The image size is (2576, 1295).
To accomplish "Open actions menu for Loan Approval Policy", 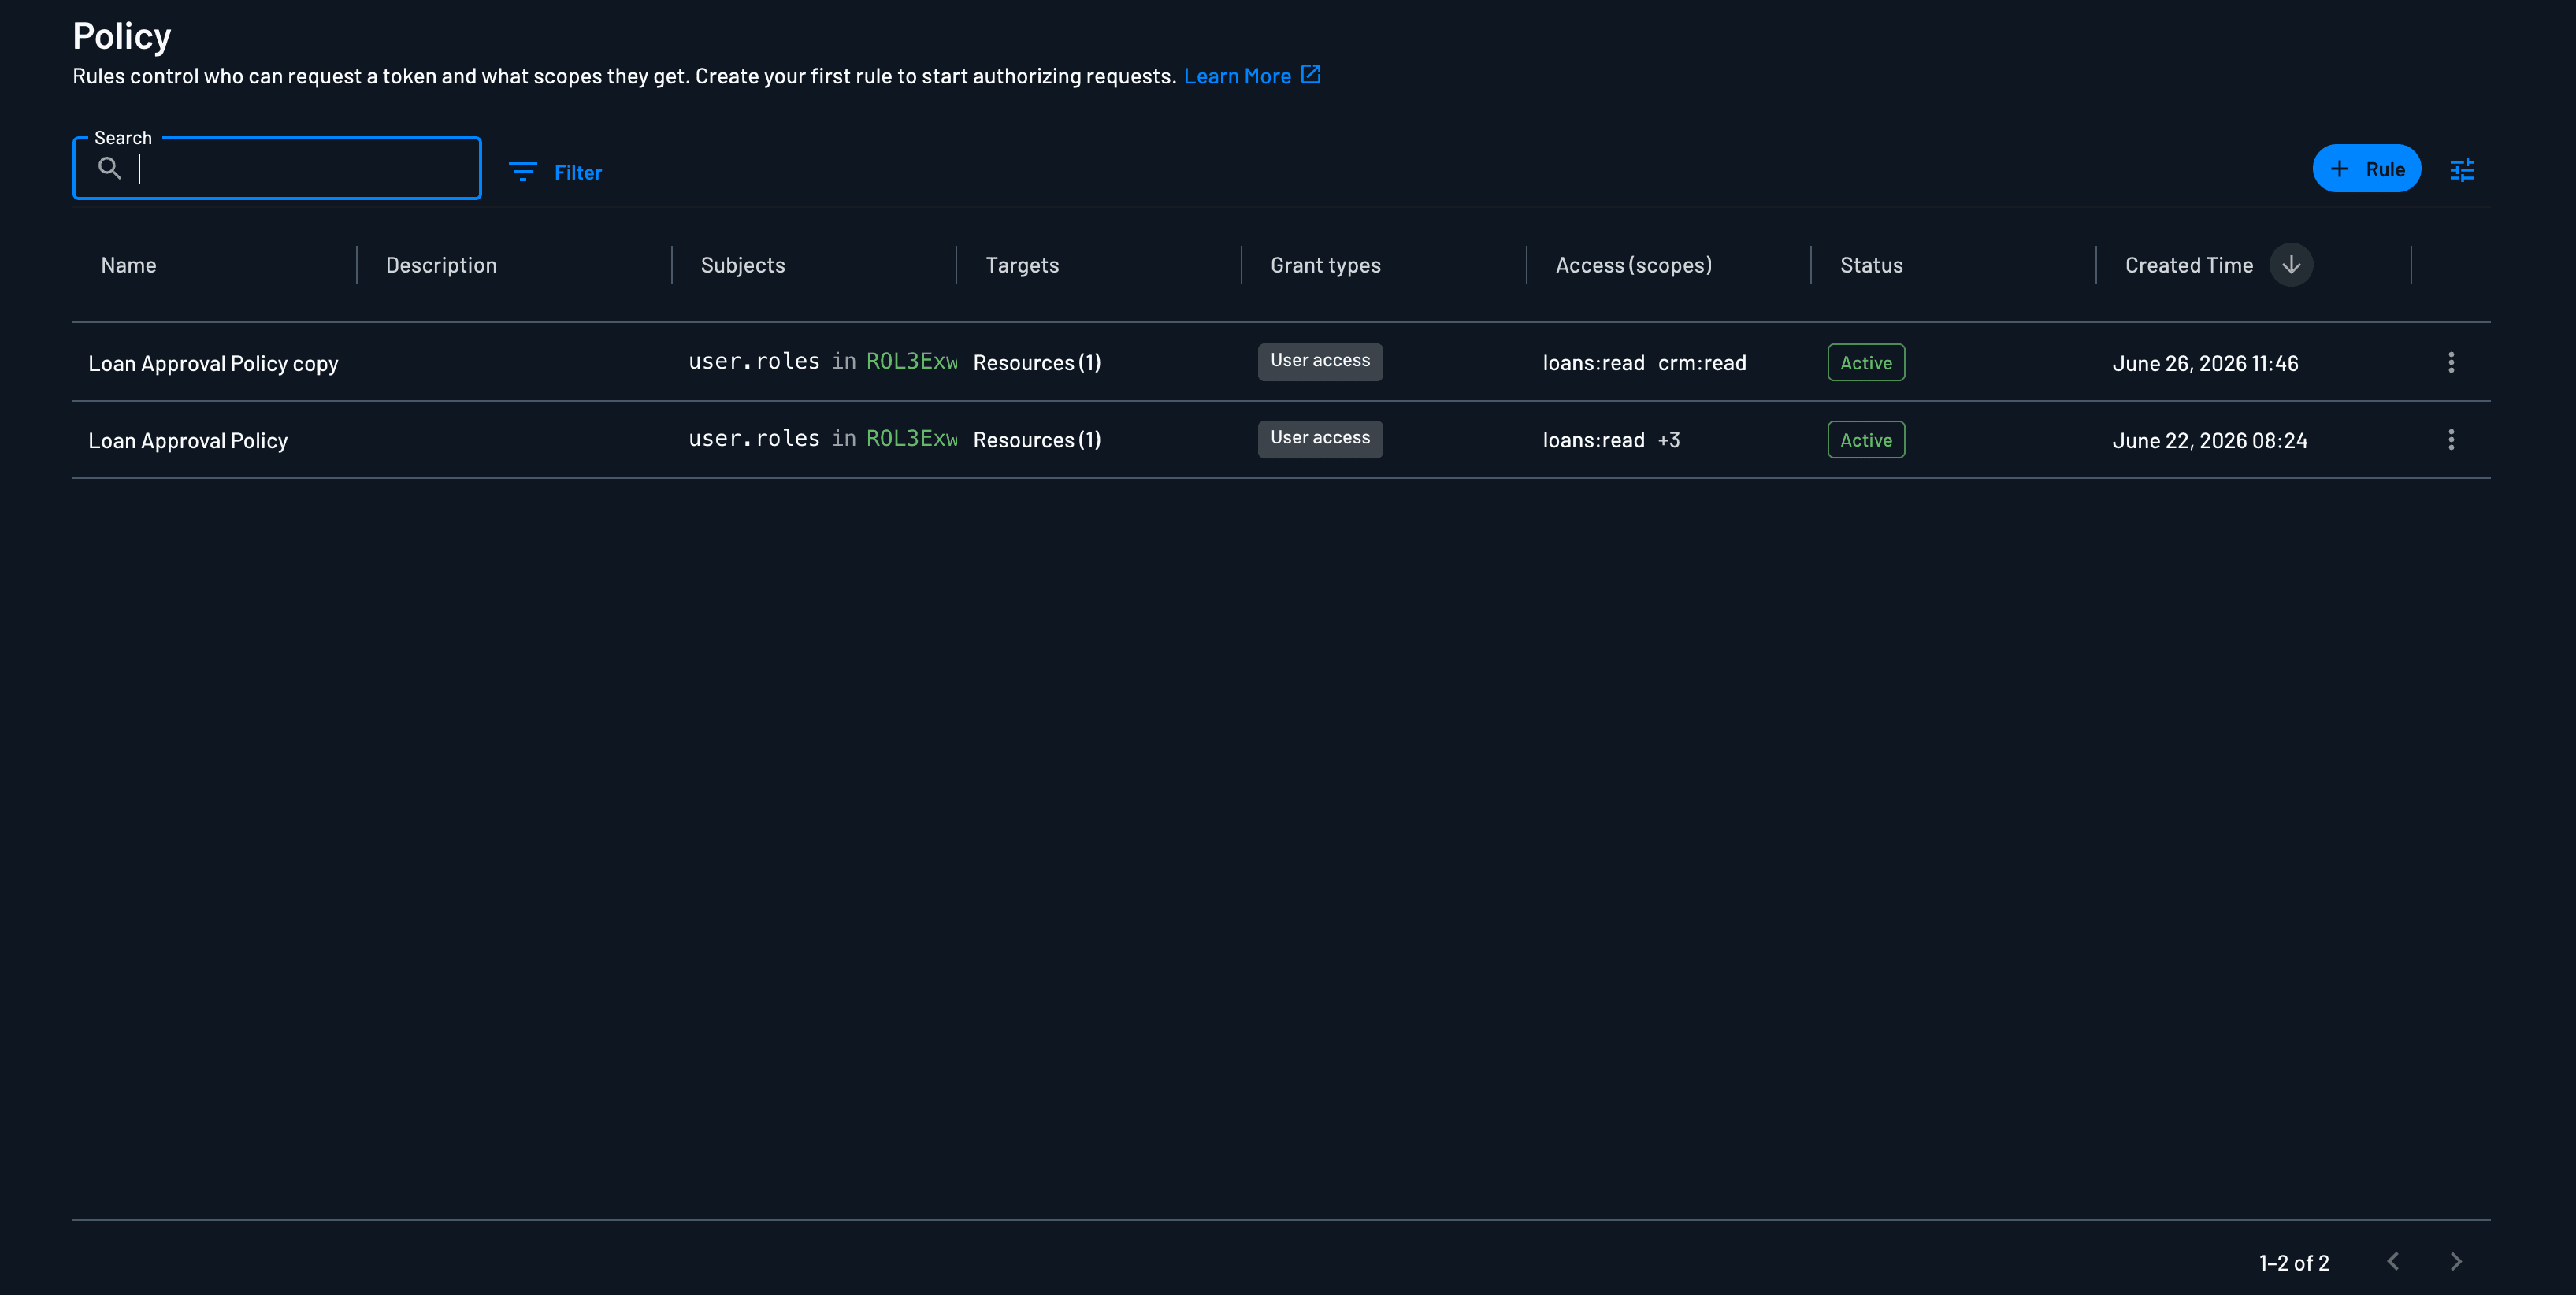I will click(2451, 440).
